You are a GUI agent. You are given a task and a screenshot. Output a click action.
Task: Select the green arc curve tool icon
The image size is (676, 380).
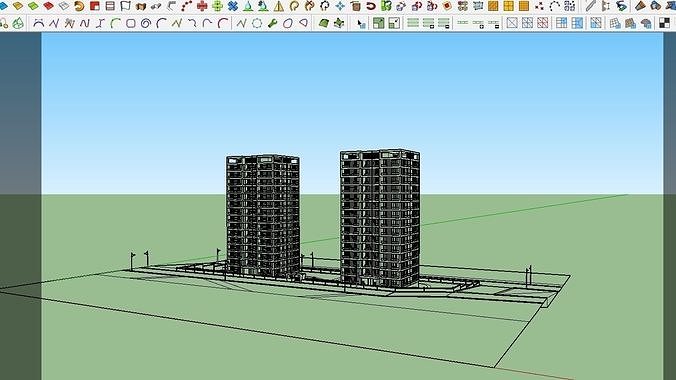pyautogui.click(x=116, y=23)
